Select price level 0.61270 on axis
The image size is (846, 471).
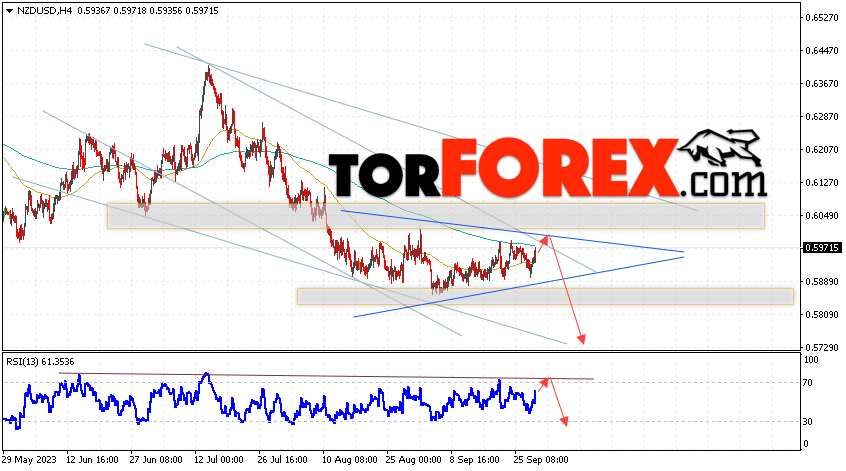coord(822,182)
